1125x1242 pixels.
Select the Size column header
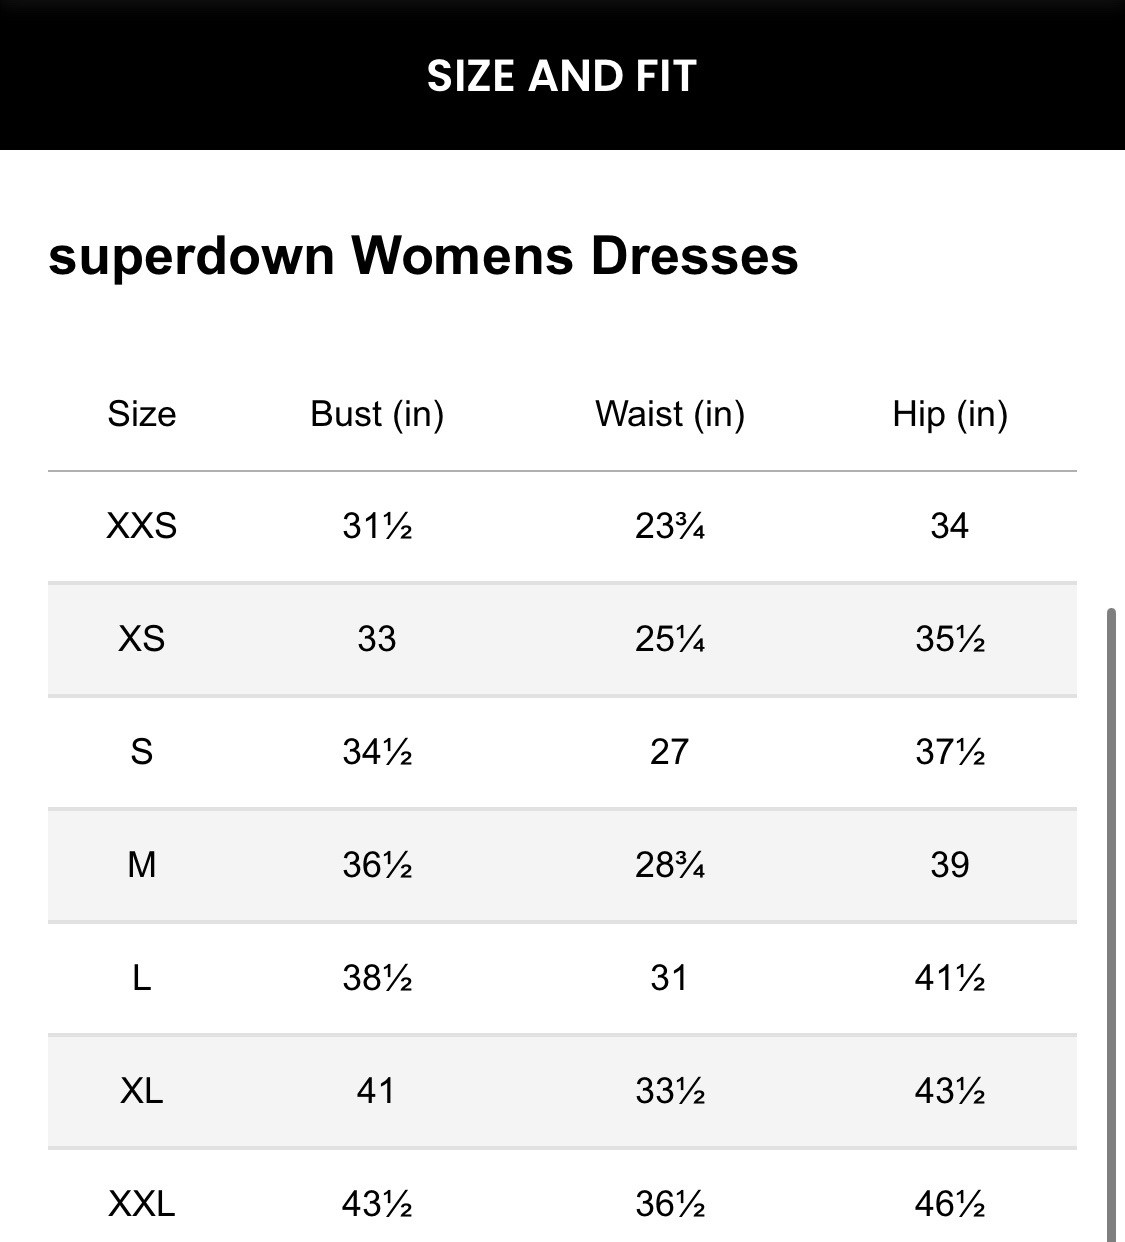(x=142, y=414)
